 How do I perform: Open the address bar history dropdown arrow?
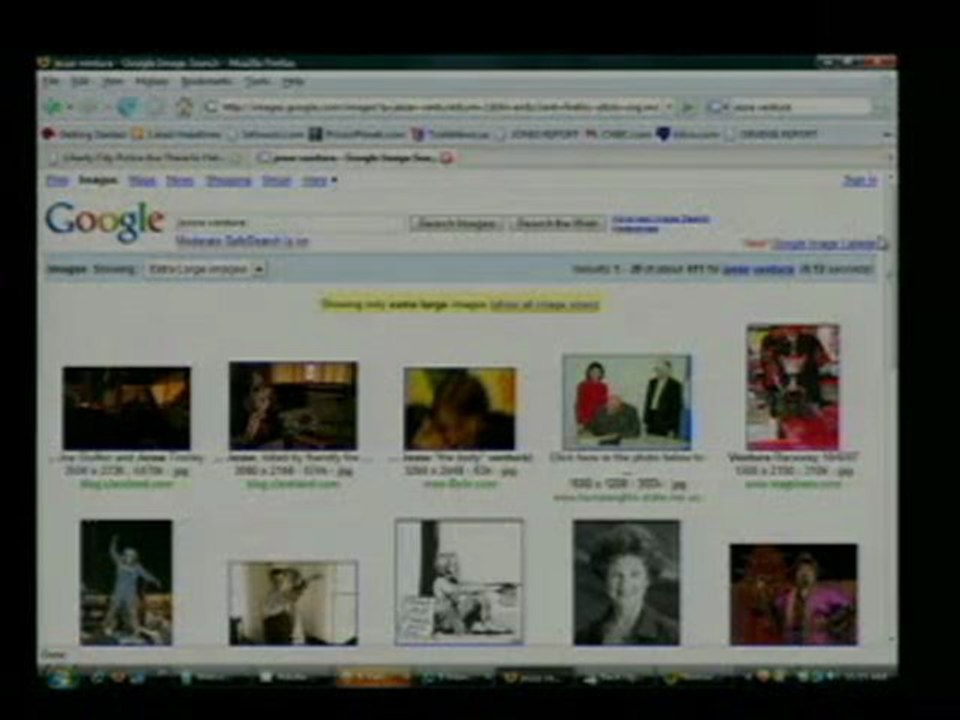click(x=669, y=107)
